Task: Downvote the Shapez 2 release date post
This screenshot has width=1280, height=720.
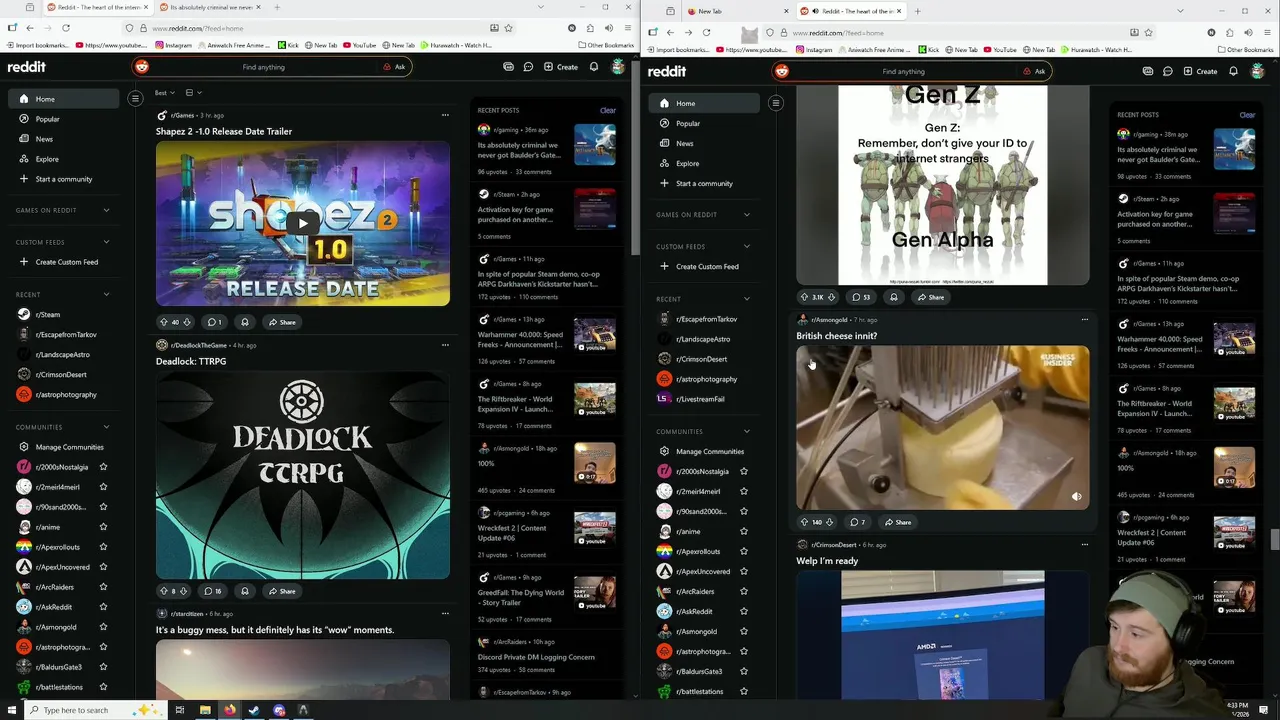Action: coord(187,322)
